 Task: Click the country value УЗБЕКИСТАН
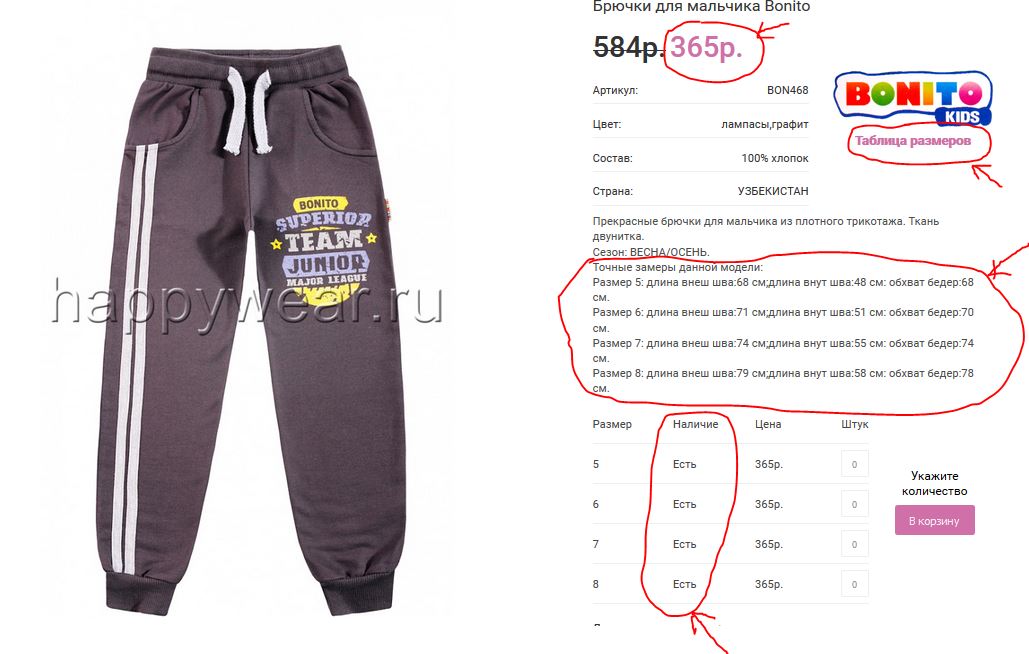[x=772, y=191]
